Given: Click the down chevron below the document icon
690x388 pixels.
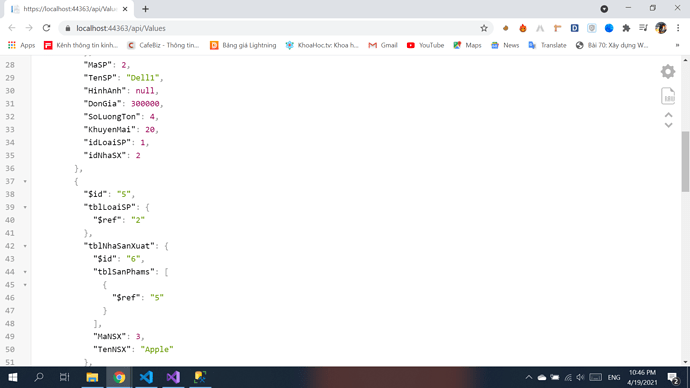Looking at the screenshot, I should point(668,125).
